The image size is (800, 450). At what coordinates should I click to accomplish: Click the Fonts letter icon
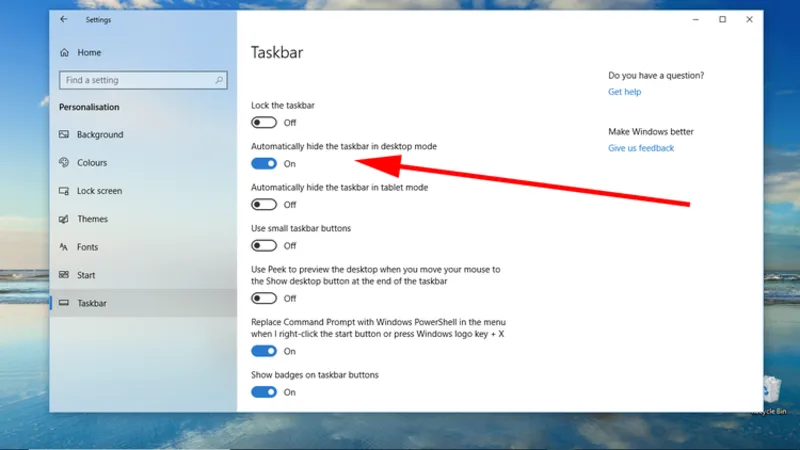(x=64, y=247)
